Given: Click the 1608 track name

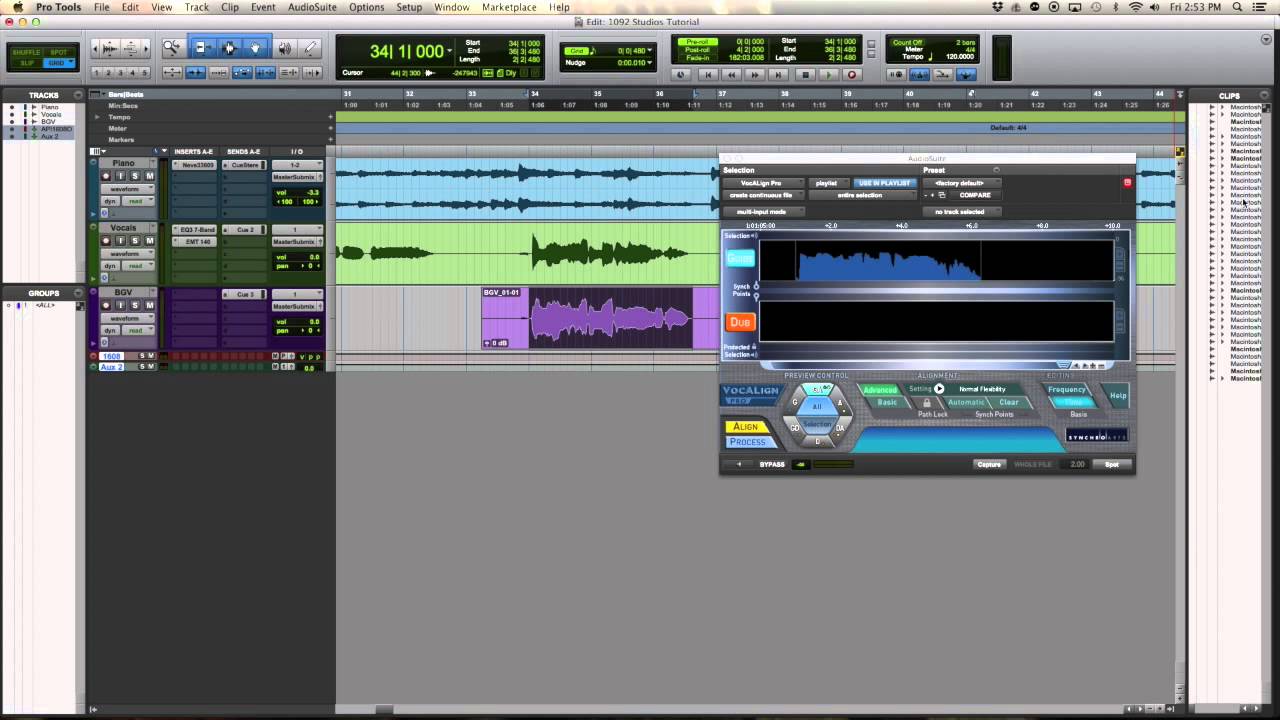Looking at the screenshot, I should click(x=112, y=356).
